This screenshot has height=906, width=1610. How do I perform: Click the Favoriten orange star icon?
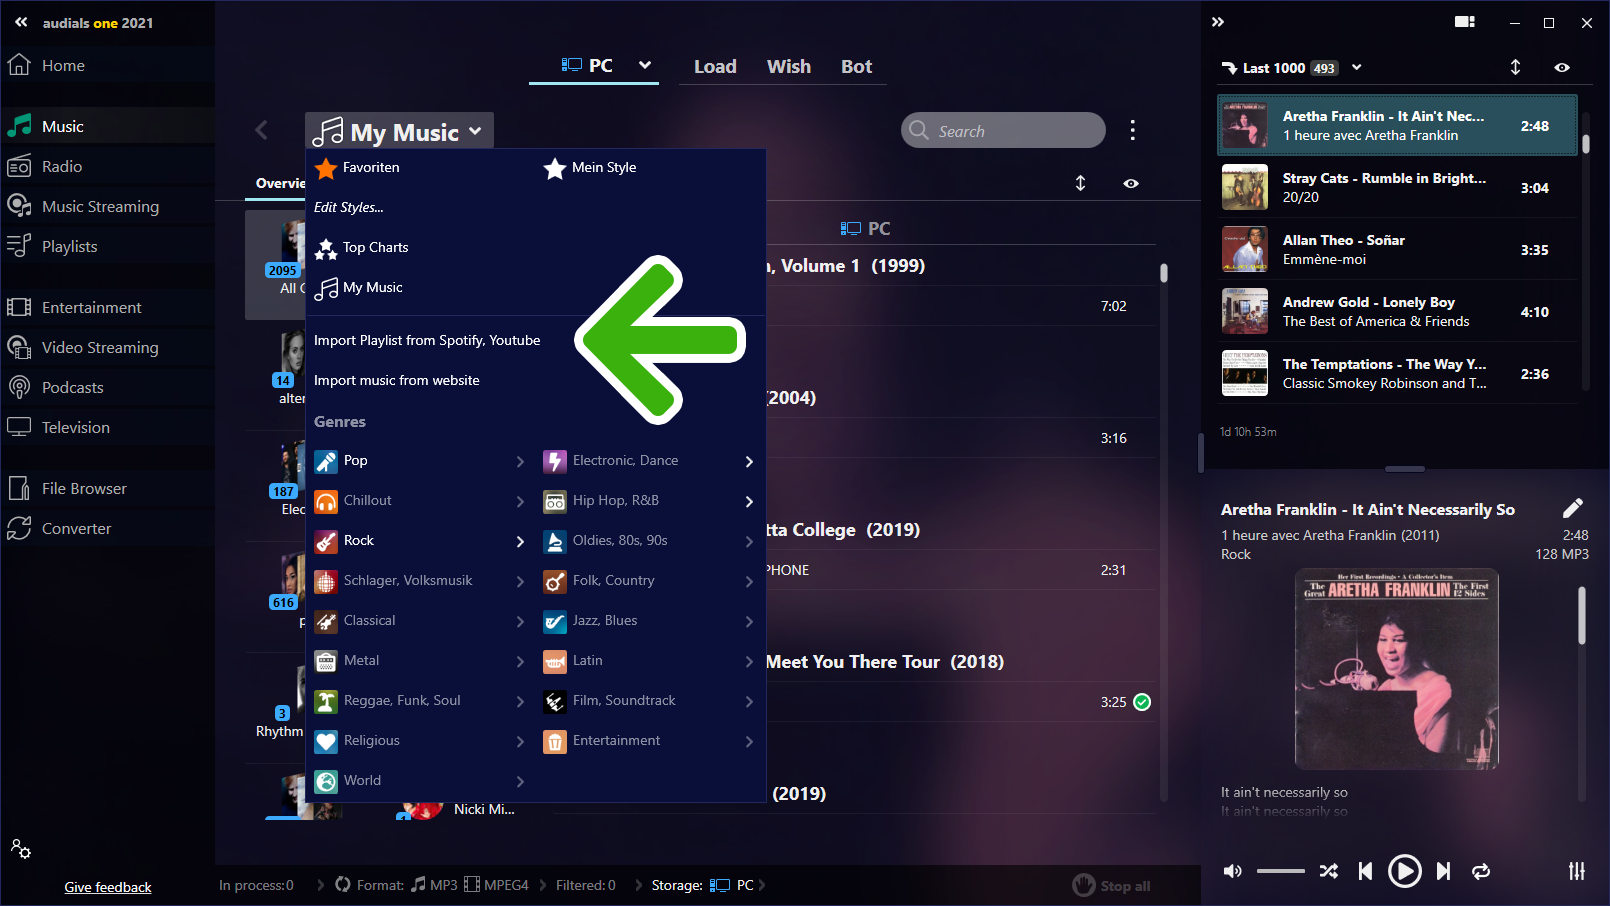tap(326, 168)
